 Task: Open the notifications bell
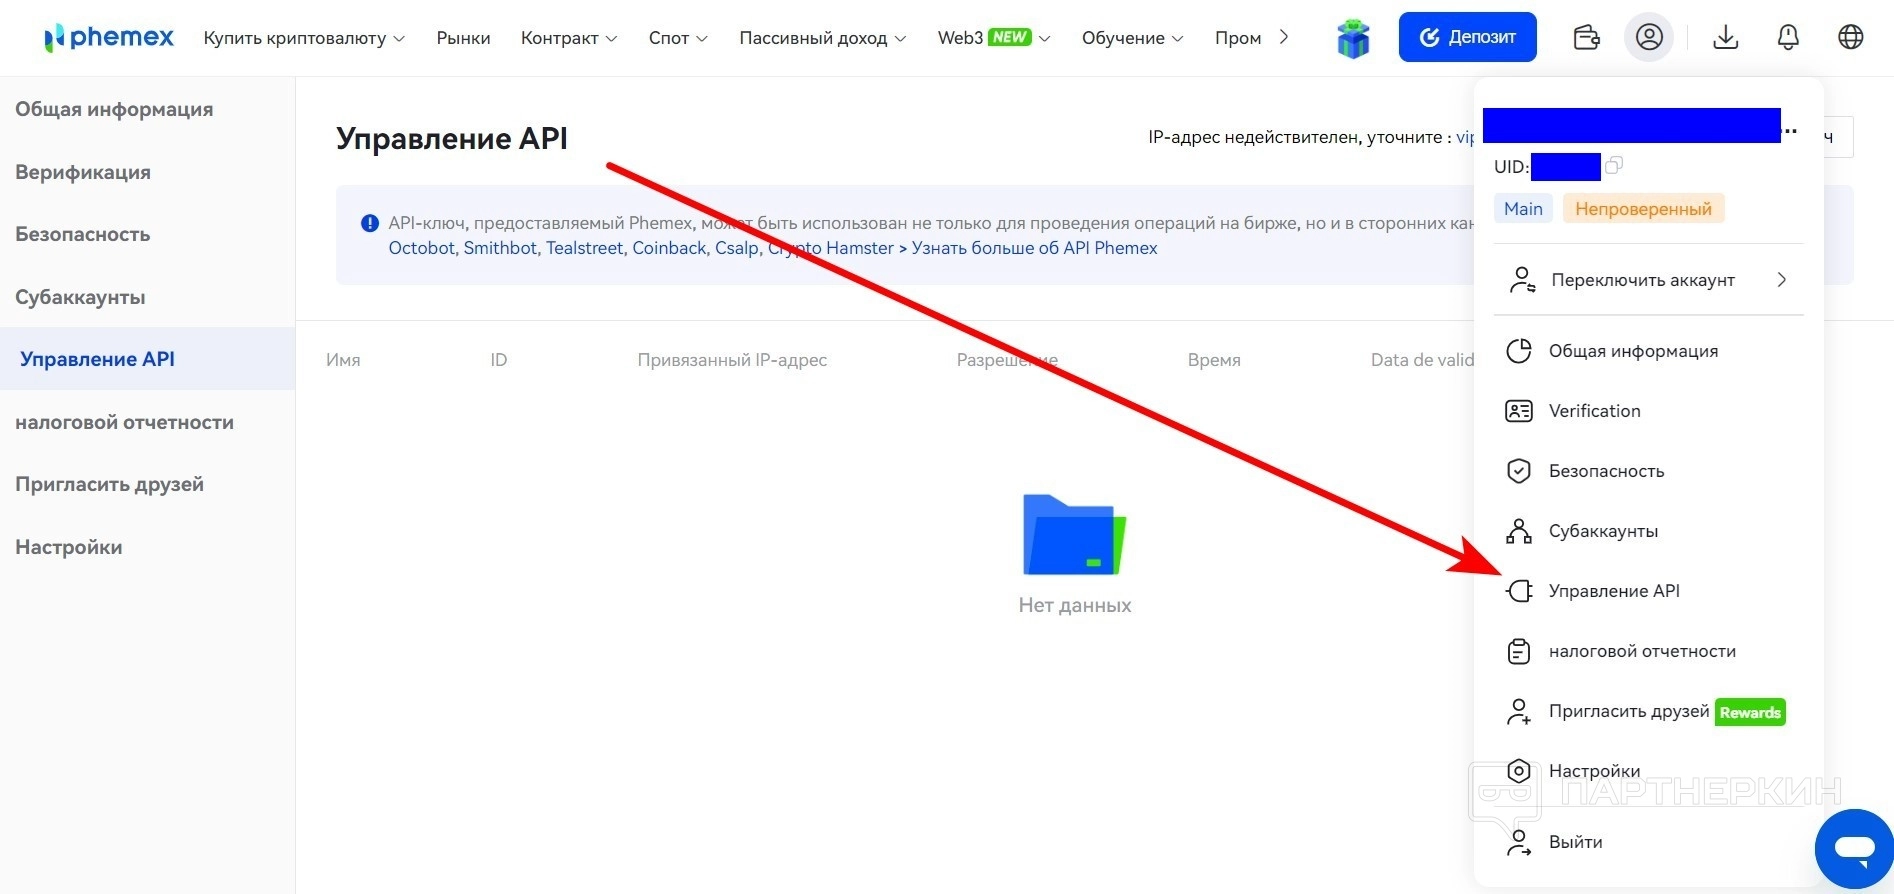[x=1788, y=38]
